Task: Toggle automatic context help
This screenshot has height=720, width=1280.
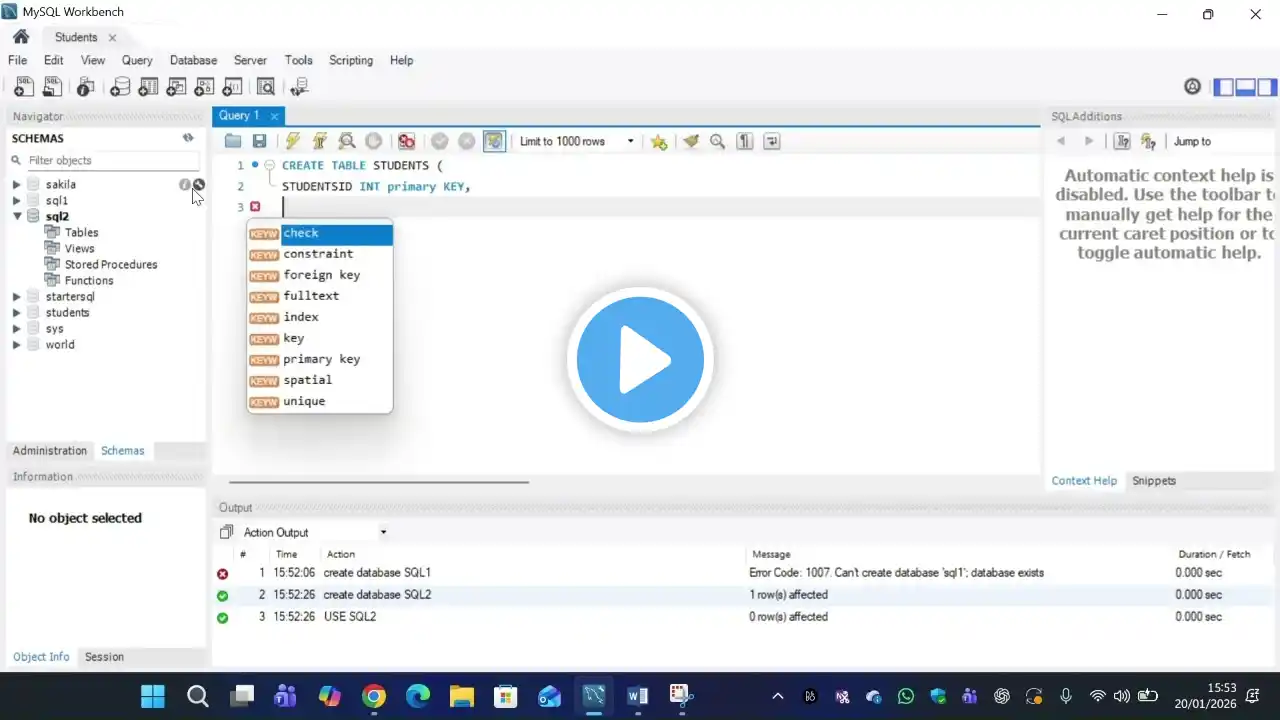Action: coord(1148,142)
